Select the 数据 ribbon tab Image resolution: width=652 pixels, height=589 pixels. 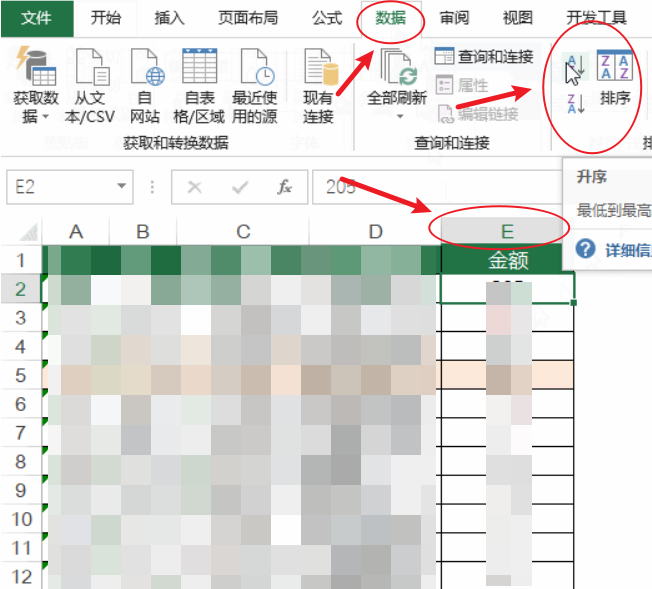pos(390,18)
